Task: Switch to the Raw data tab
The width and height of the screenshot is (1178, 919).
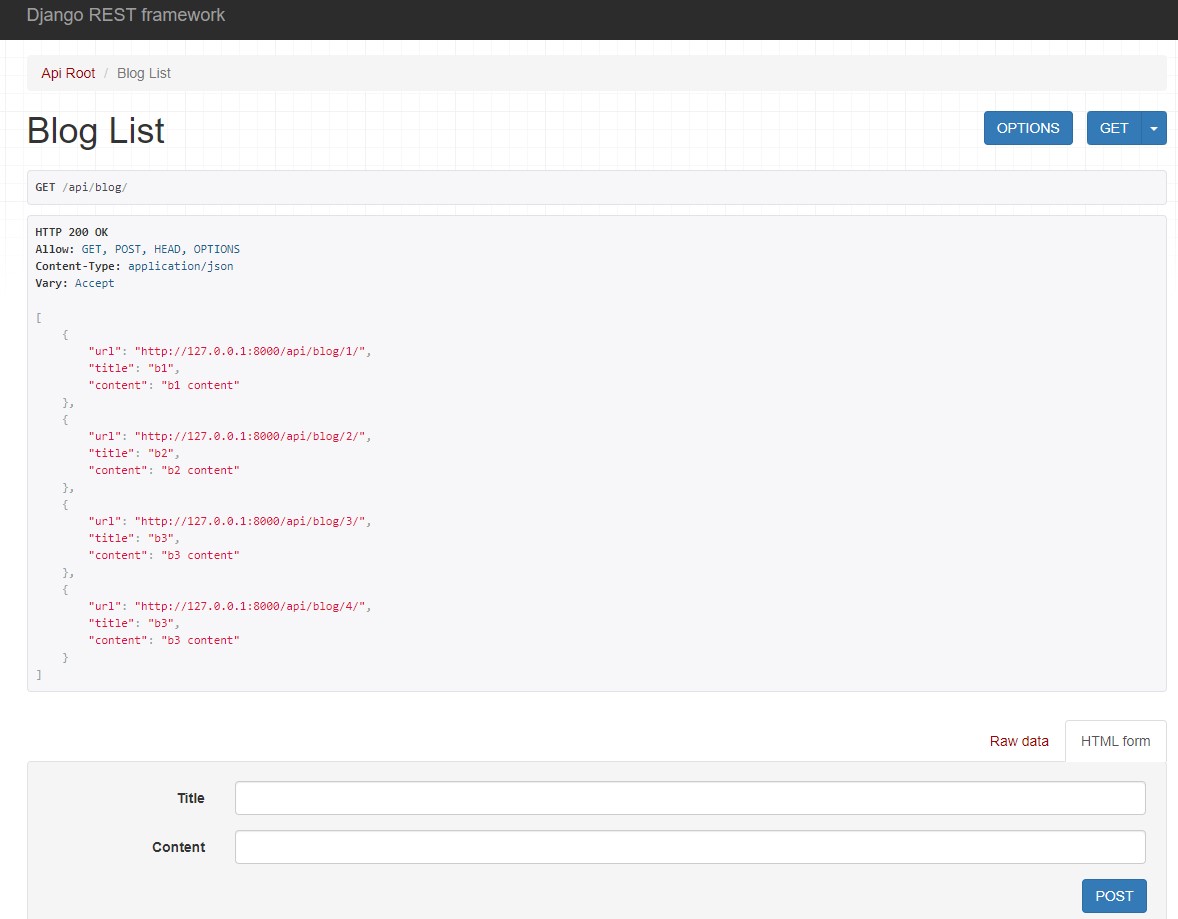Action: pos(1019,741)
